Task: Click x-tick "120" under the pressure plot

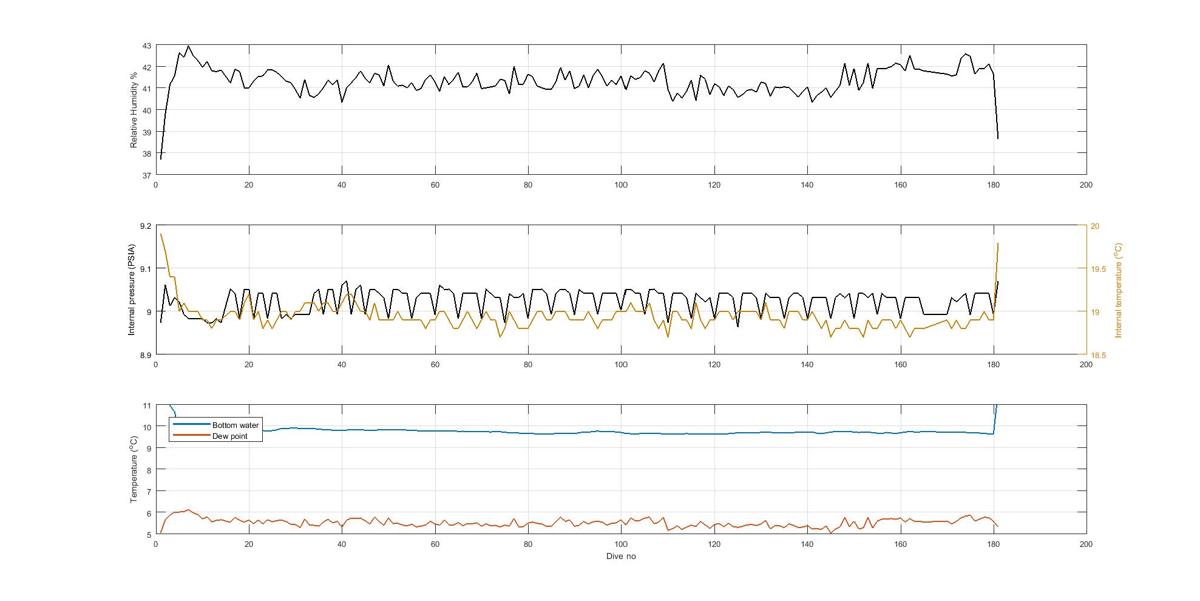Action: click(x=714, y=365)
